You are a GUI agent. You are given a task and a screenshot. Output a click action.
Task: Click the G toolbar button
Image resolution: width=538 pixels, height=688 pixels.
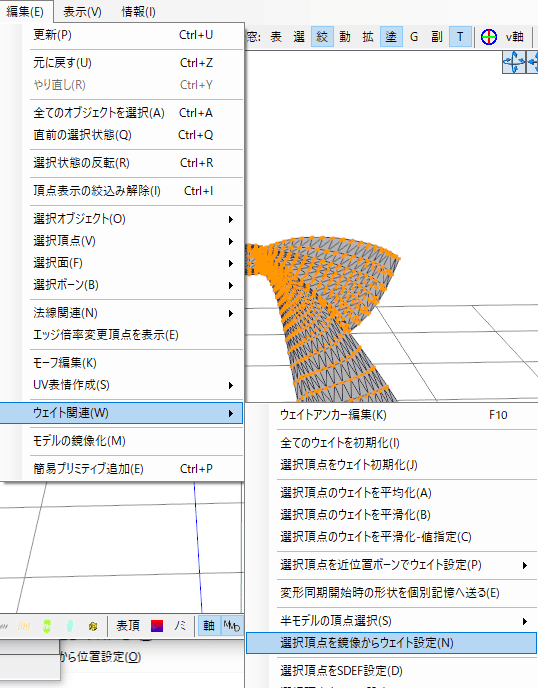(414, 37)
